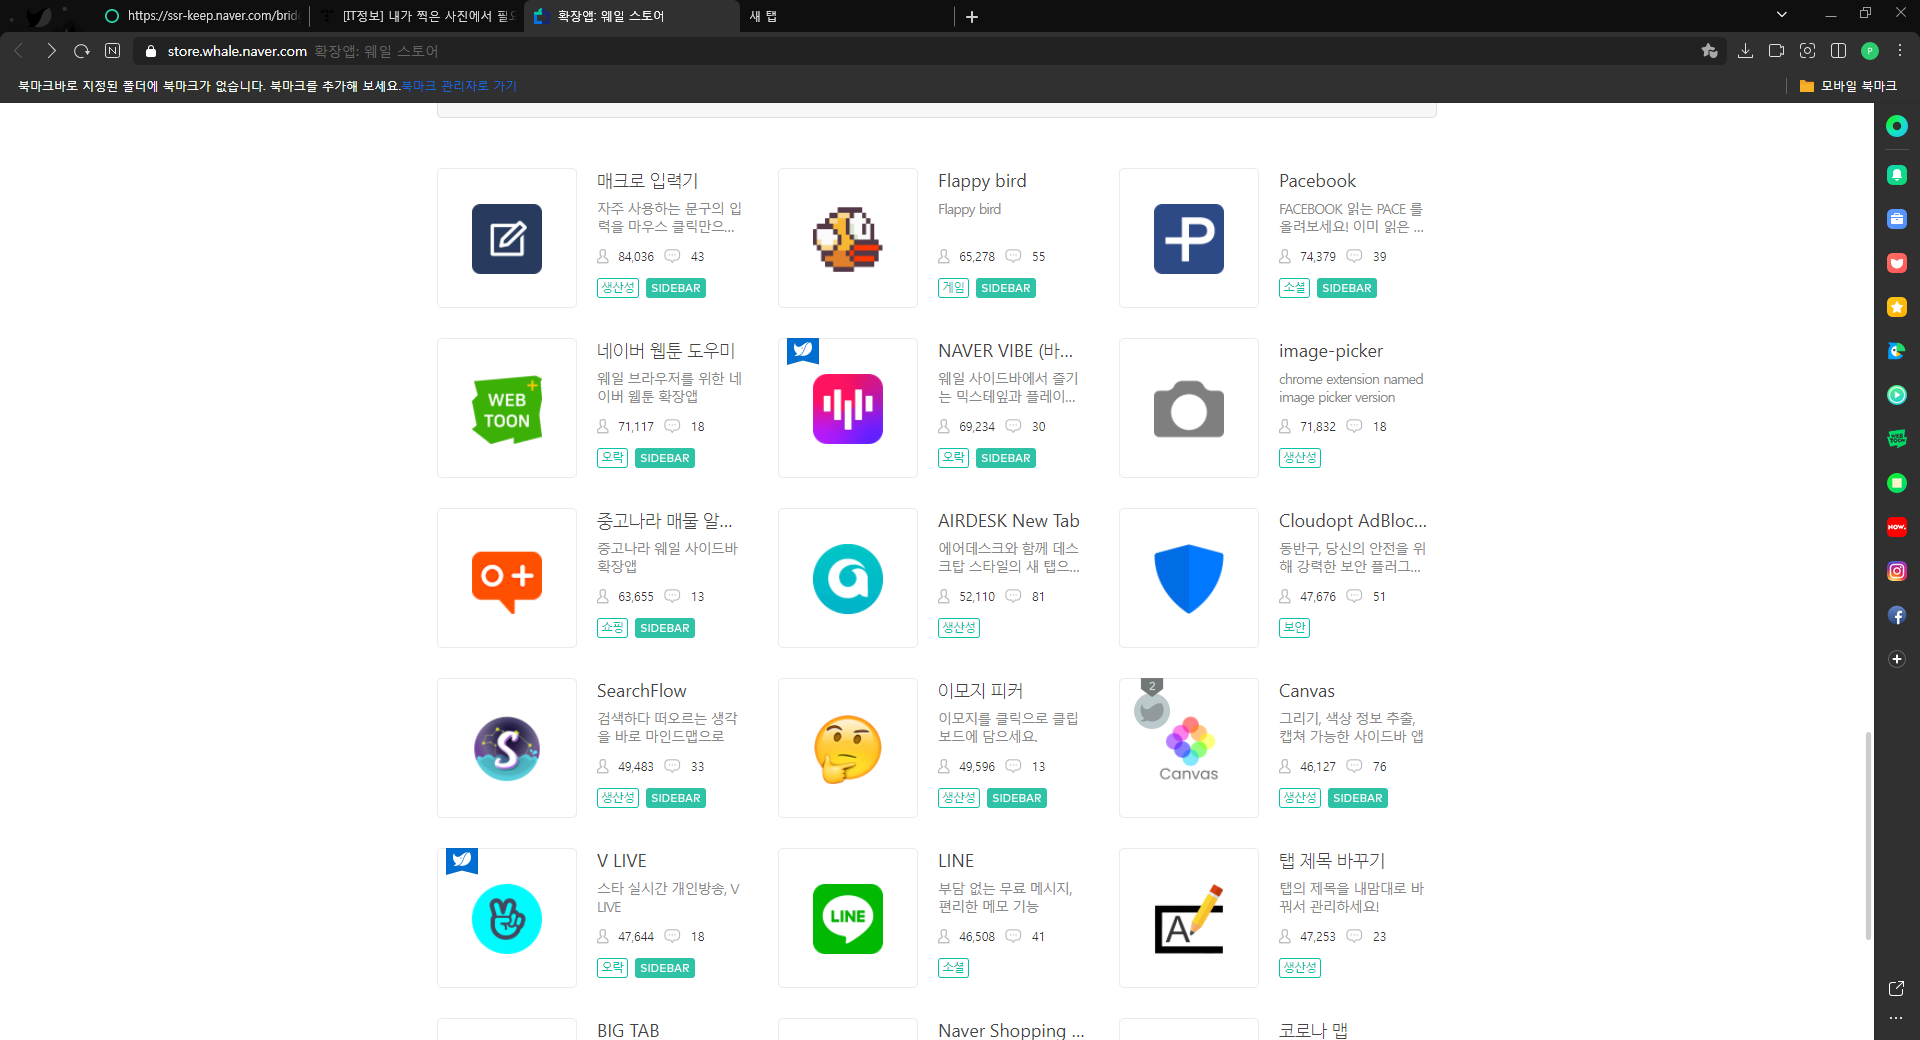The width and height of the screenshot is (1920, 1040).
Task: Open the 이모지 피커 thinking emoji icon
Action: coord(848,749)
